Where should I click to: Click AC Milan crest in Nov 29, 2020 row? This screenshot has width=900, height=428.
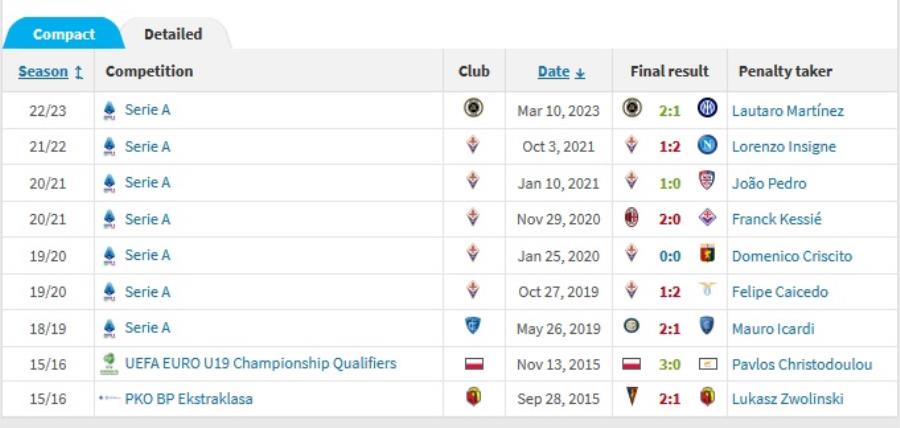coord(631,218)
